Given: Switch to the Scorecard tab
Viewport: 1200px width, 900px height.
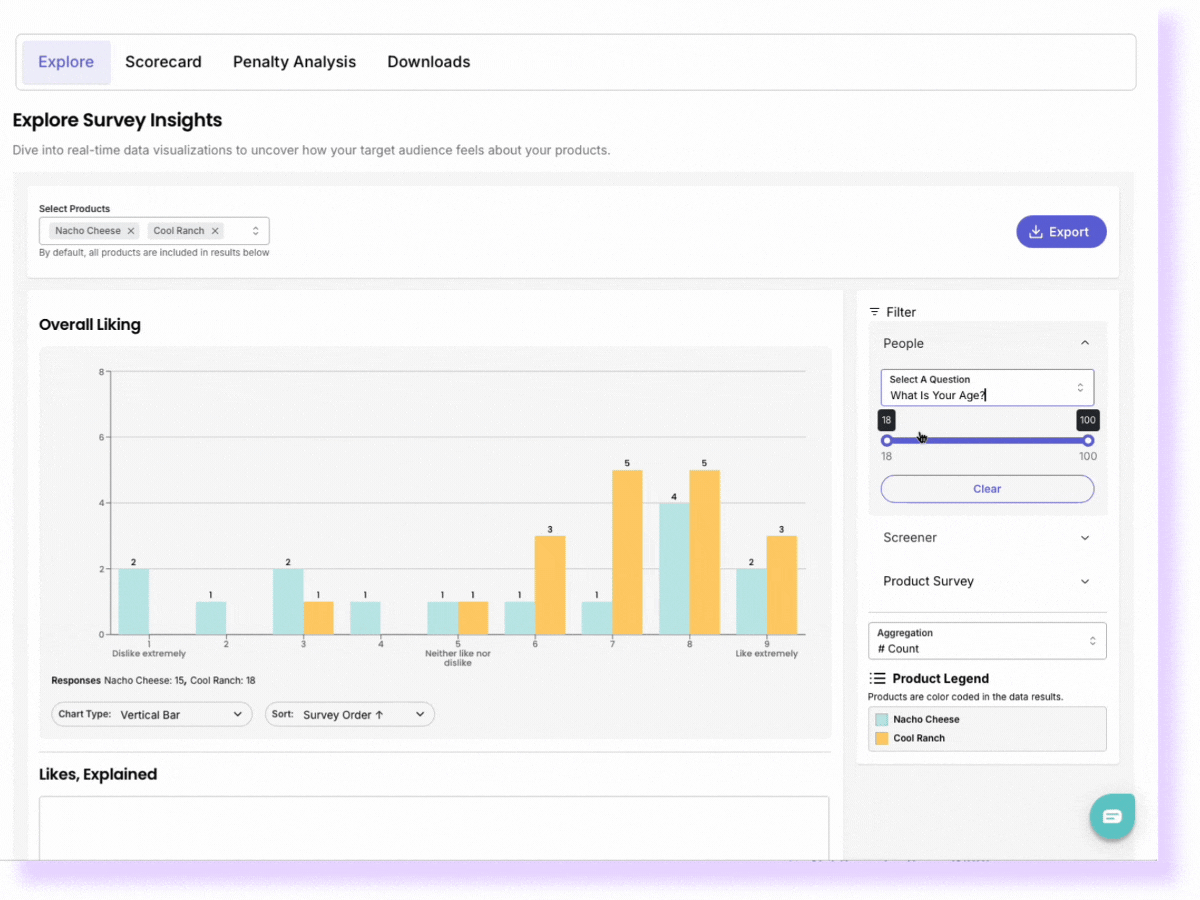Looking at the screenshot, I should [x=163, y=62].
